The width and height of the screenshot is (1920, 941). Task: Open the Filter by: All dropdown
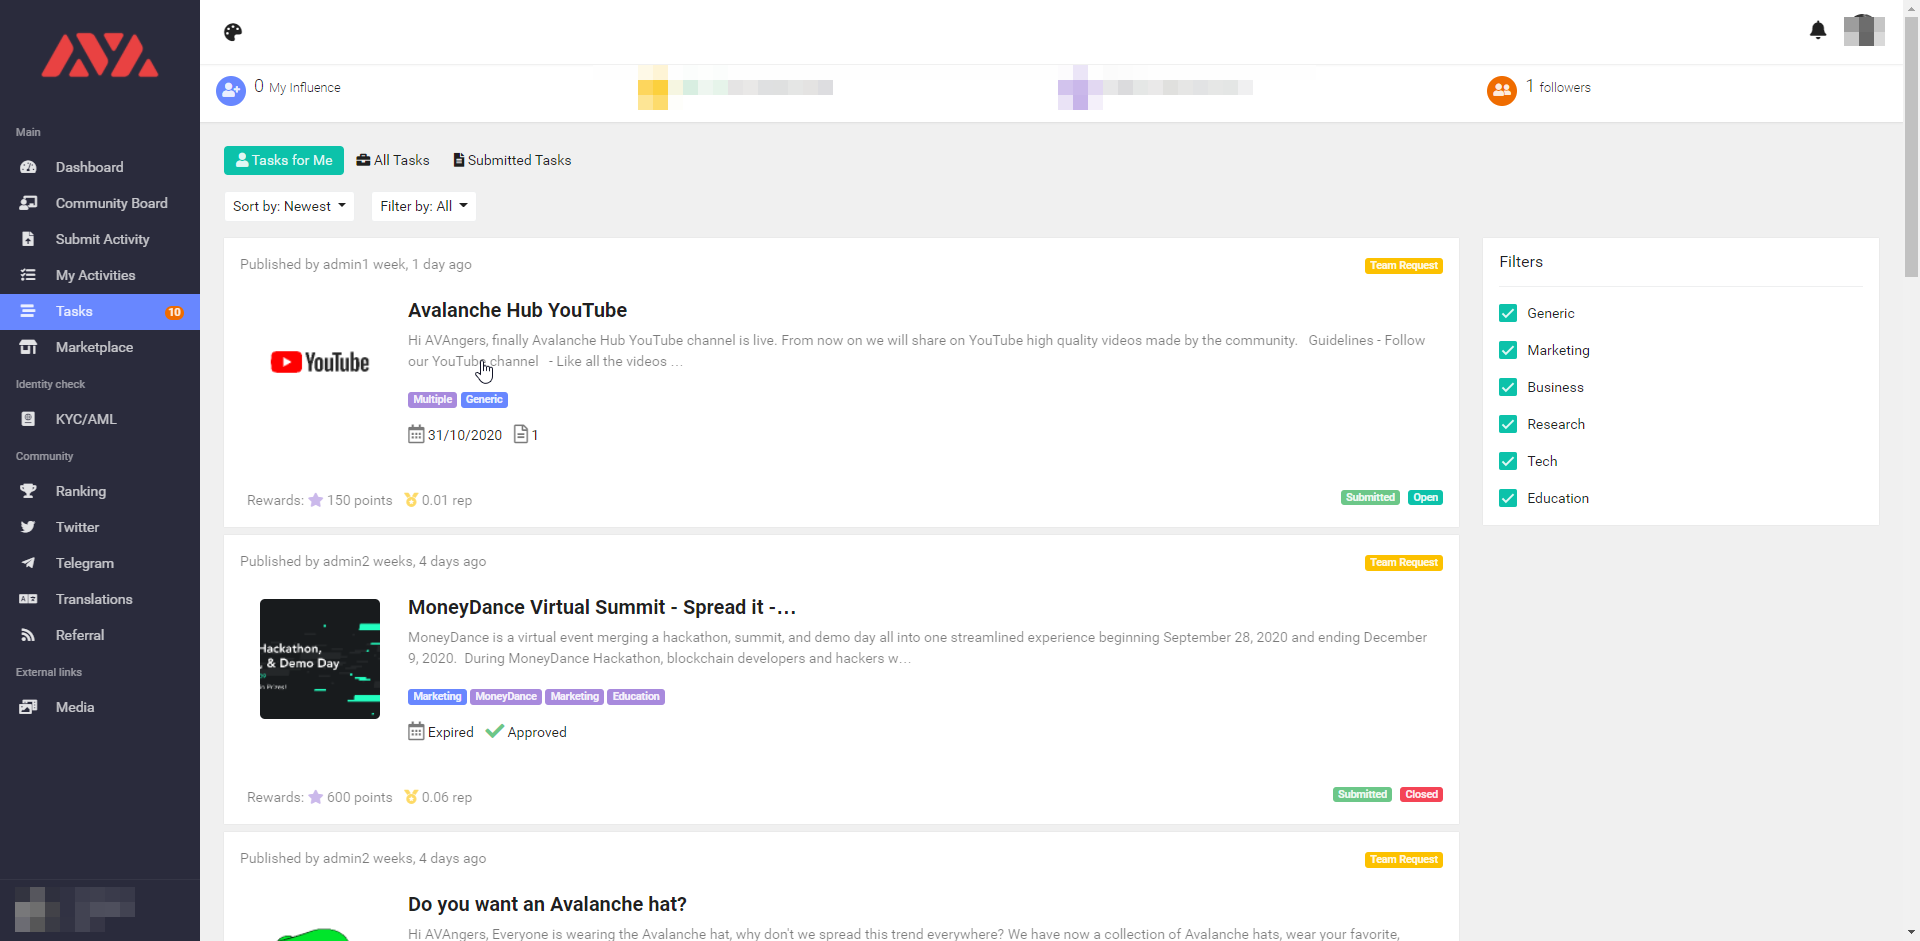click(423, 206)
